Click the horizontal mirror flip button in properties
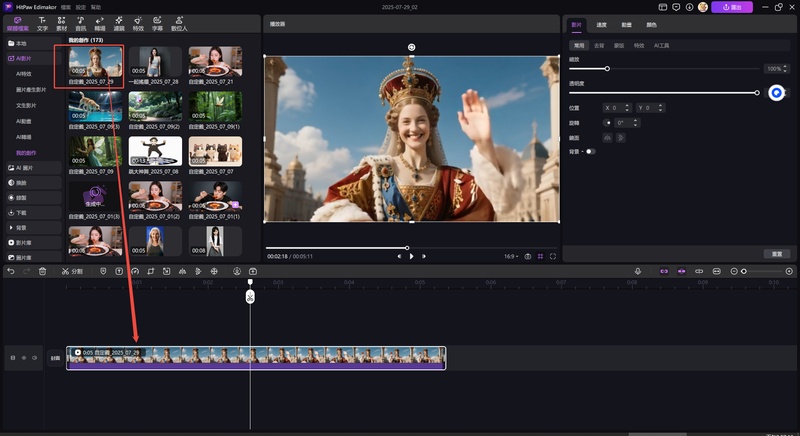The height and width of the screenshot is (436, 800). (x=607, y=138)
